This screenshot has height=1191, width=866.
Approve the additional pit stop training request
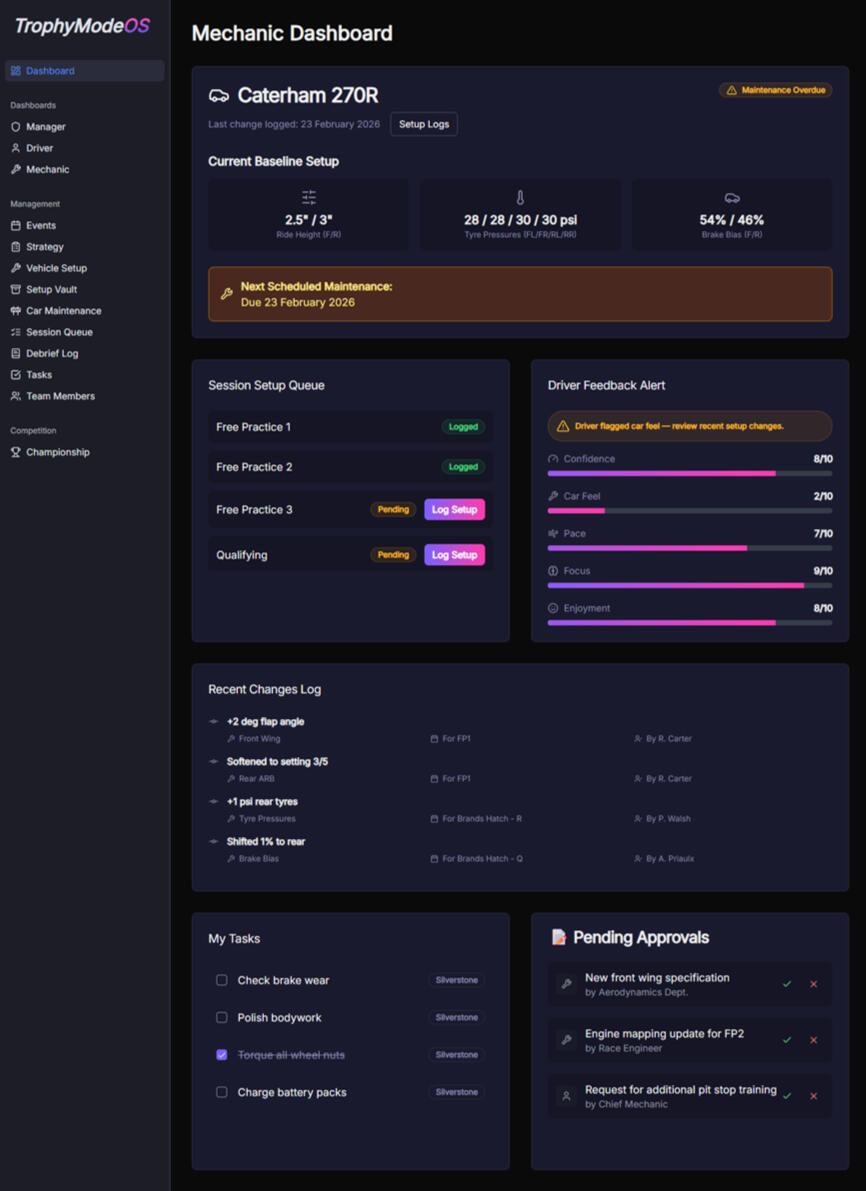click(787, 1096)
